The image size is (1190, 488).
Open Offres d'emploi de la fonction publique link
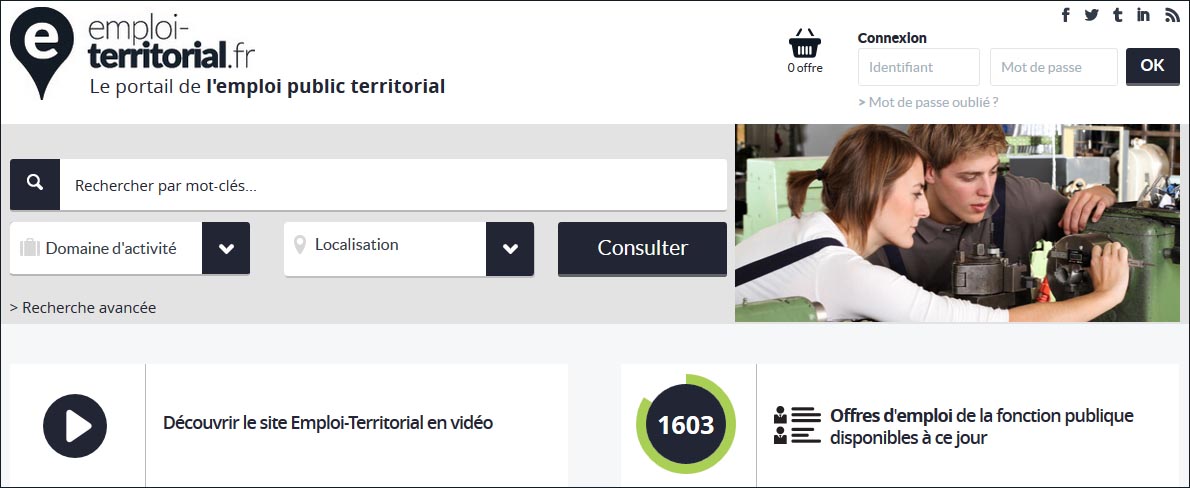[981, 427]
